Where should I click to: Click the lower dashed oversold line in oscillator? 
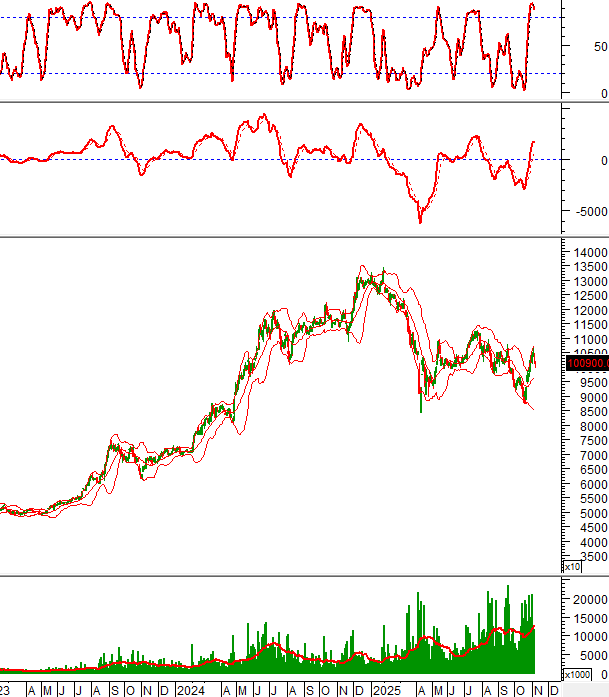pos(280,73)
